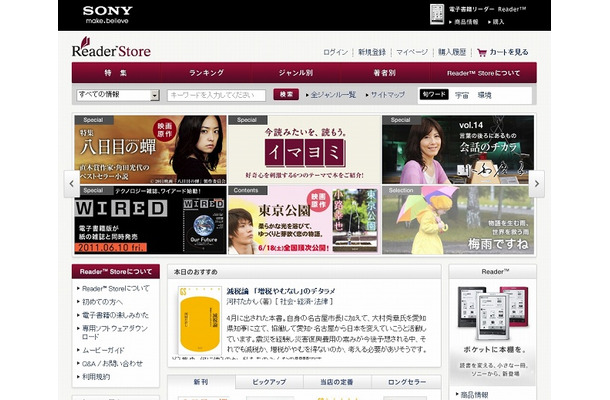Select the 著者別 menu tab
The width and height of the screenshot is (610, 400).
click(x=385, y=73)
